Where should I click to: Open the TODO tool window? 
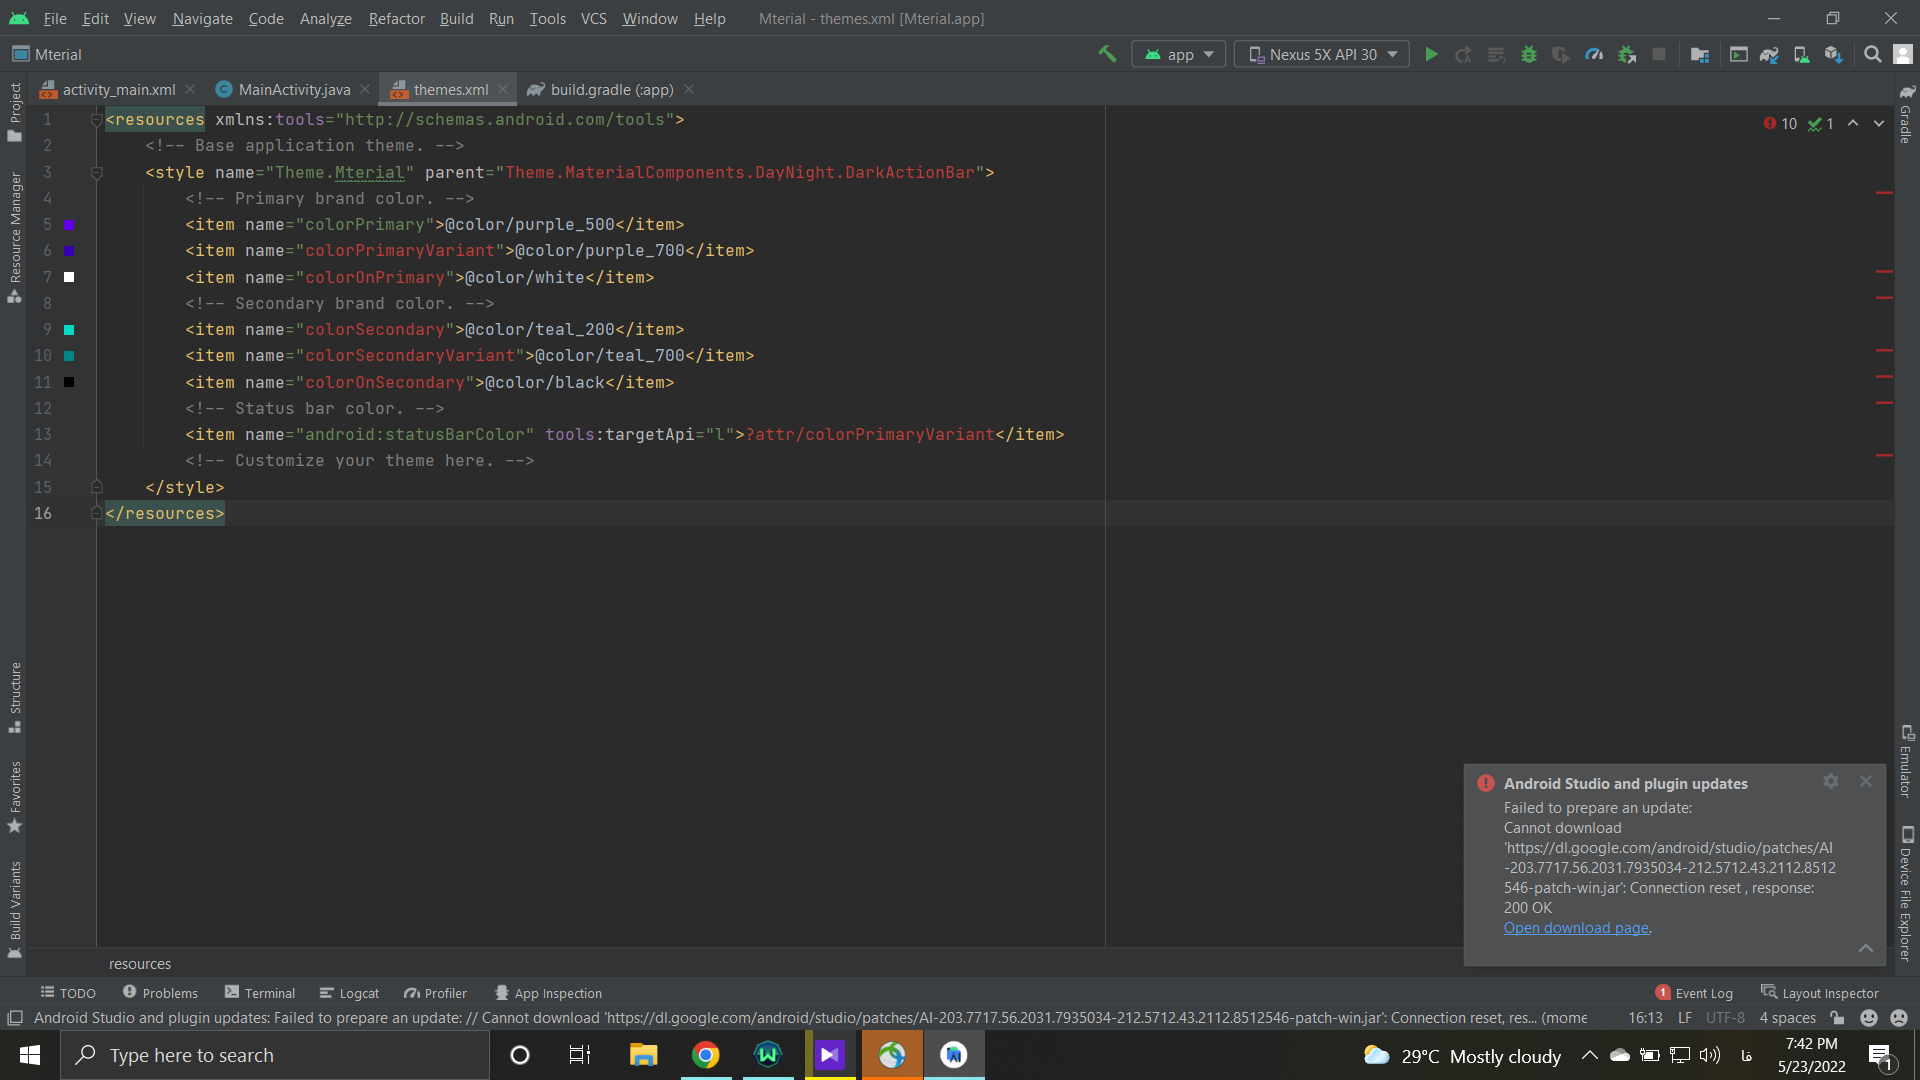68,993
